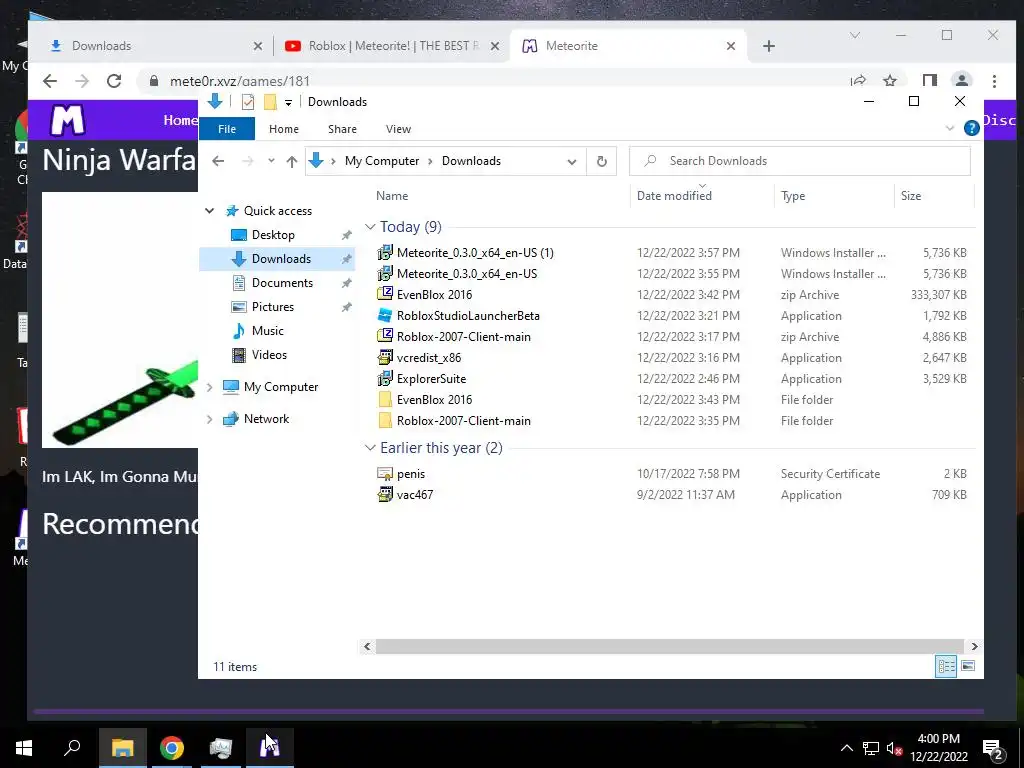
Task: Open Explorer Help question mark icon
Action: point(971,128)
